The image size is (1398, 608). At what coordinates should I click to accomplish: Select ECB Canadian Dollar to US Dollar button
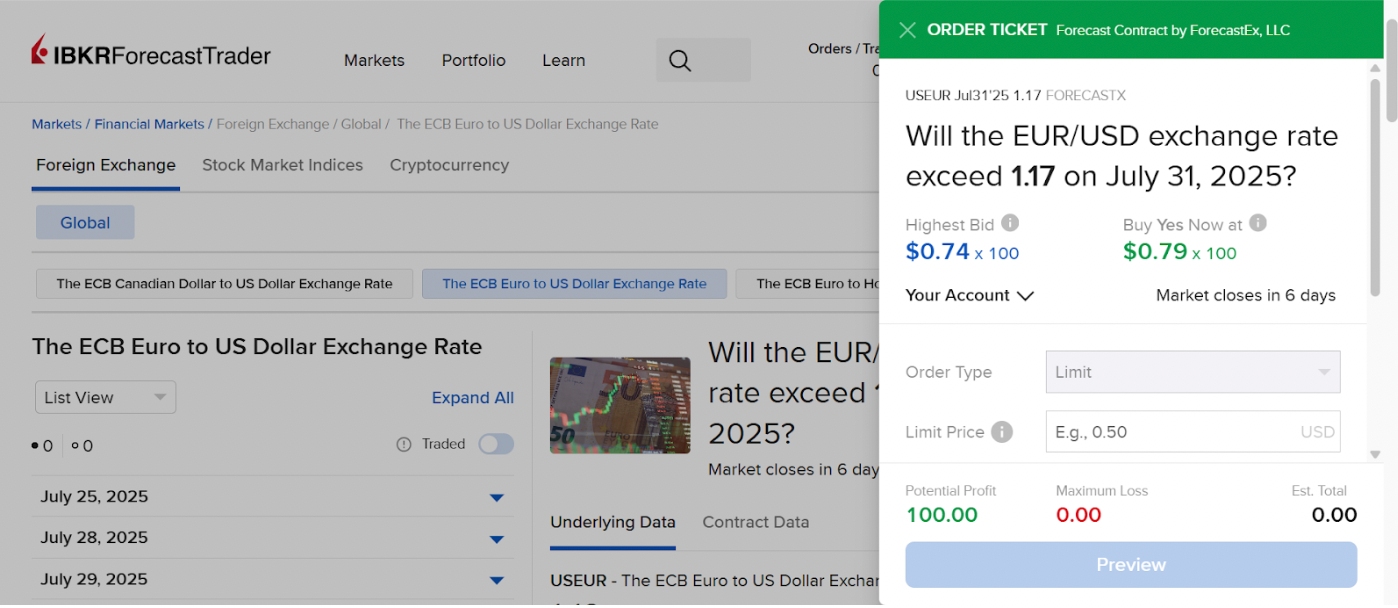[x=225, y=284]
